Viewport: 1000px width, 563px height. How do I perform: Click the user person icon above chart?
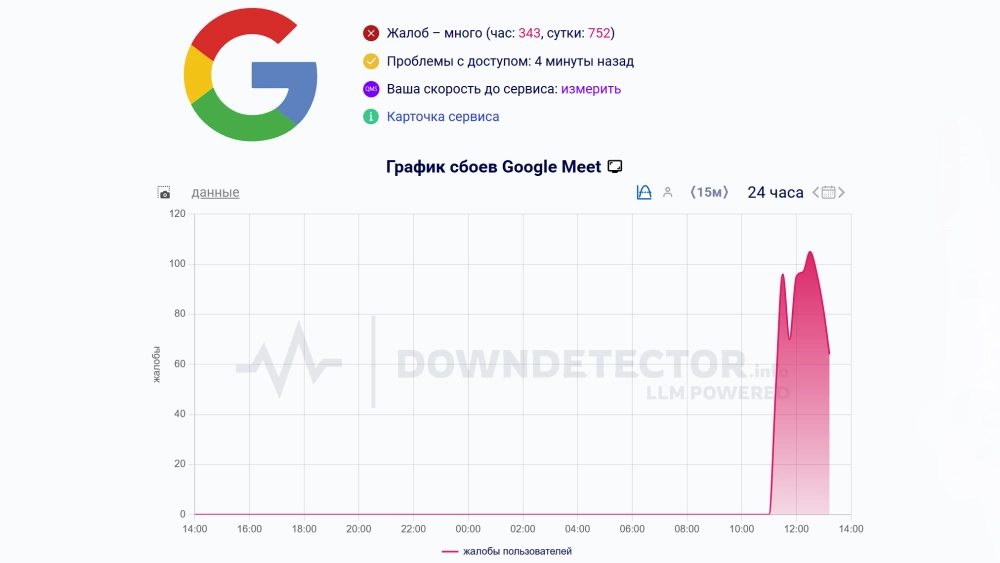[x=668, y=192]
